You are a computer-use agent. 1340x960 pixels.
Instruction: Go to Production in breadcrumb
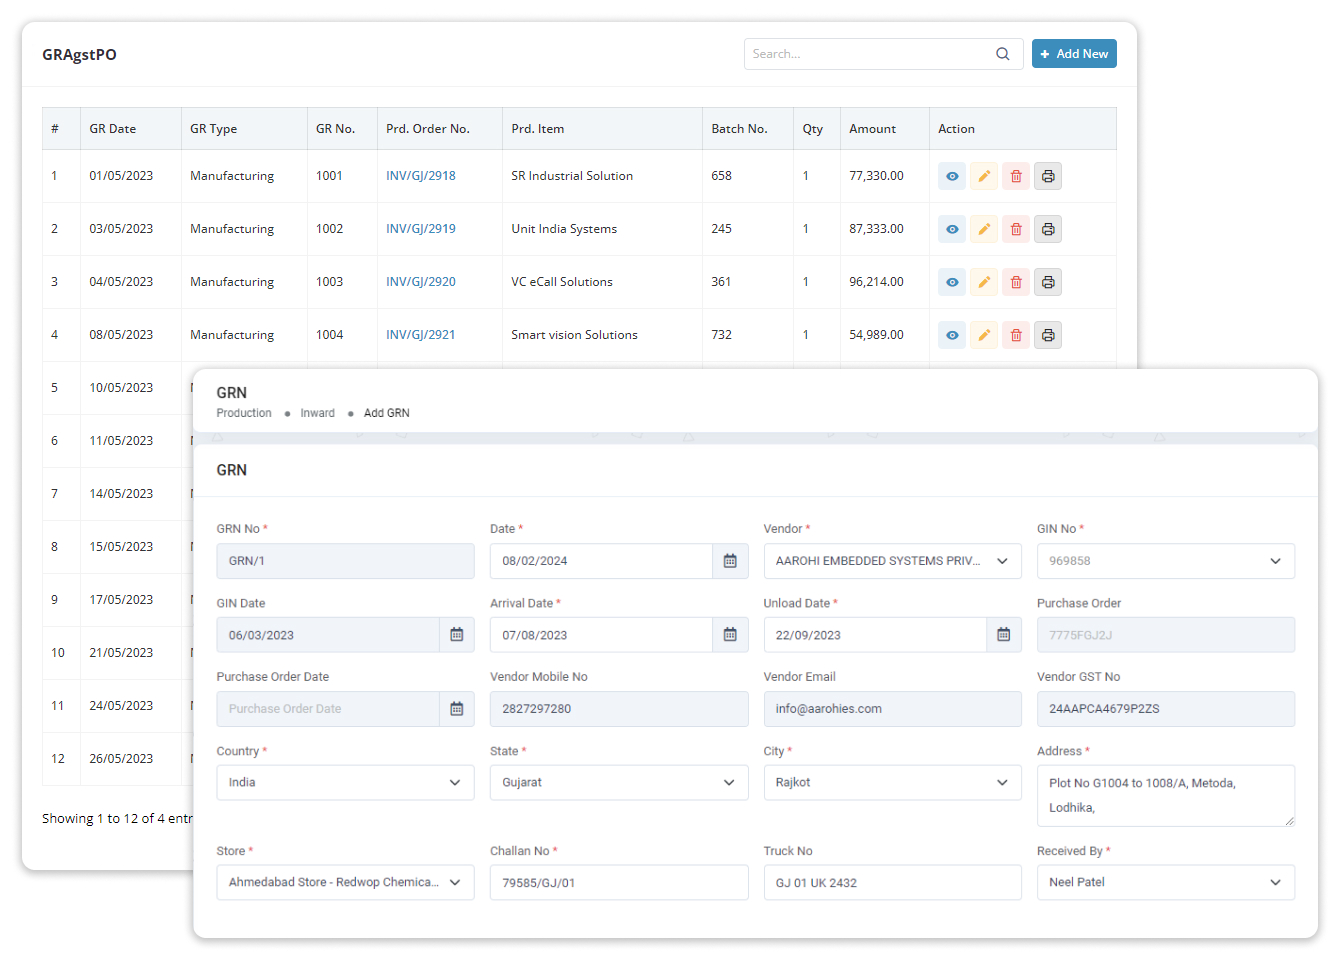click(244, 413)
